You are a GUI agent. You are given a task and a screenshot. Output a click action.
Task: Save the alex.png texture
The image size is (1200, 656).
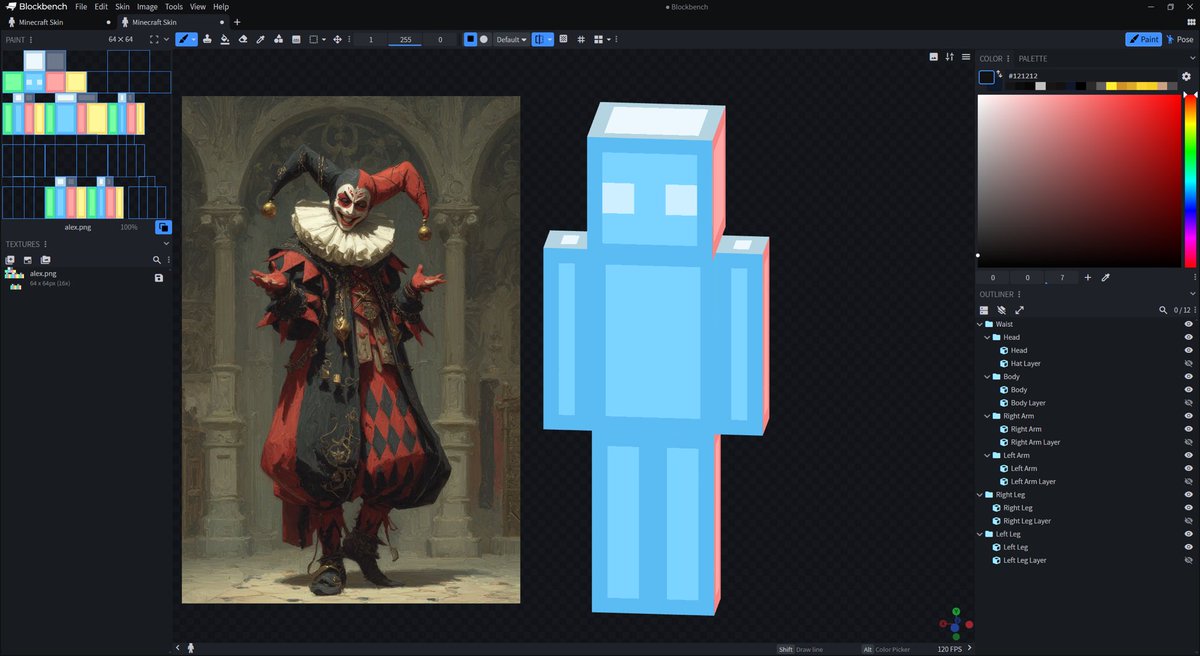tap(159, 277)
